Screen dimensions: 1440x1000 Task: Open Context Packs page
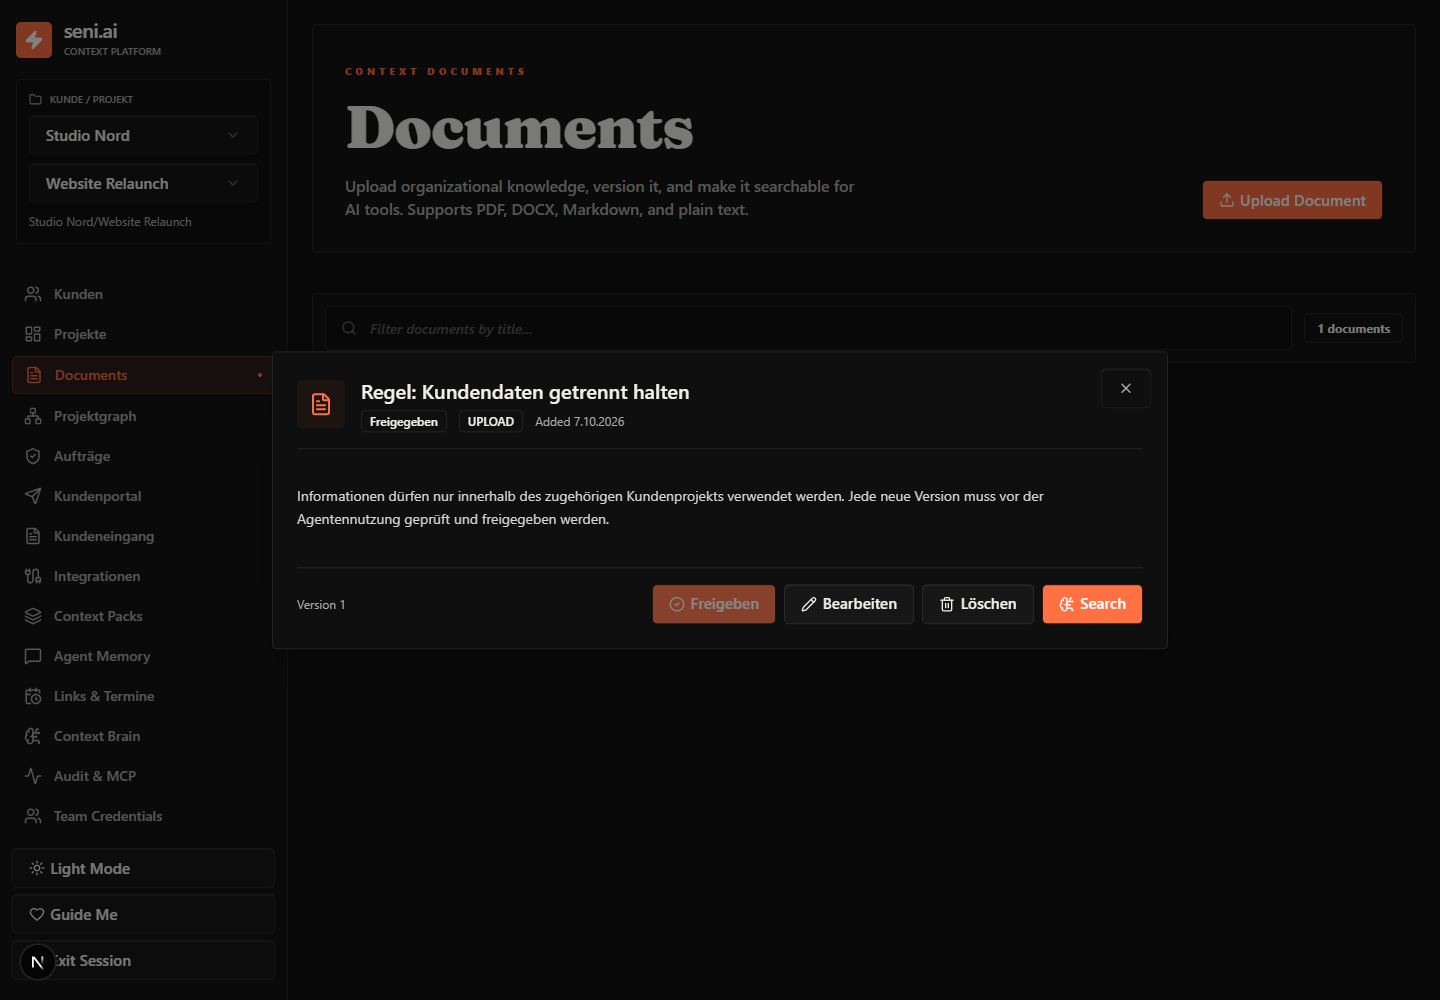tap(143, 616)
